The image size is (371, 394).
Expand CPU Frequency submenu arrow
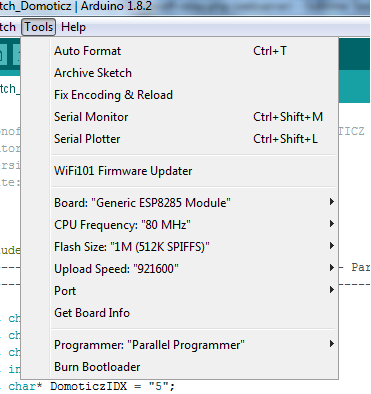[x=331, y=224]
